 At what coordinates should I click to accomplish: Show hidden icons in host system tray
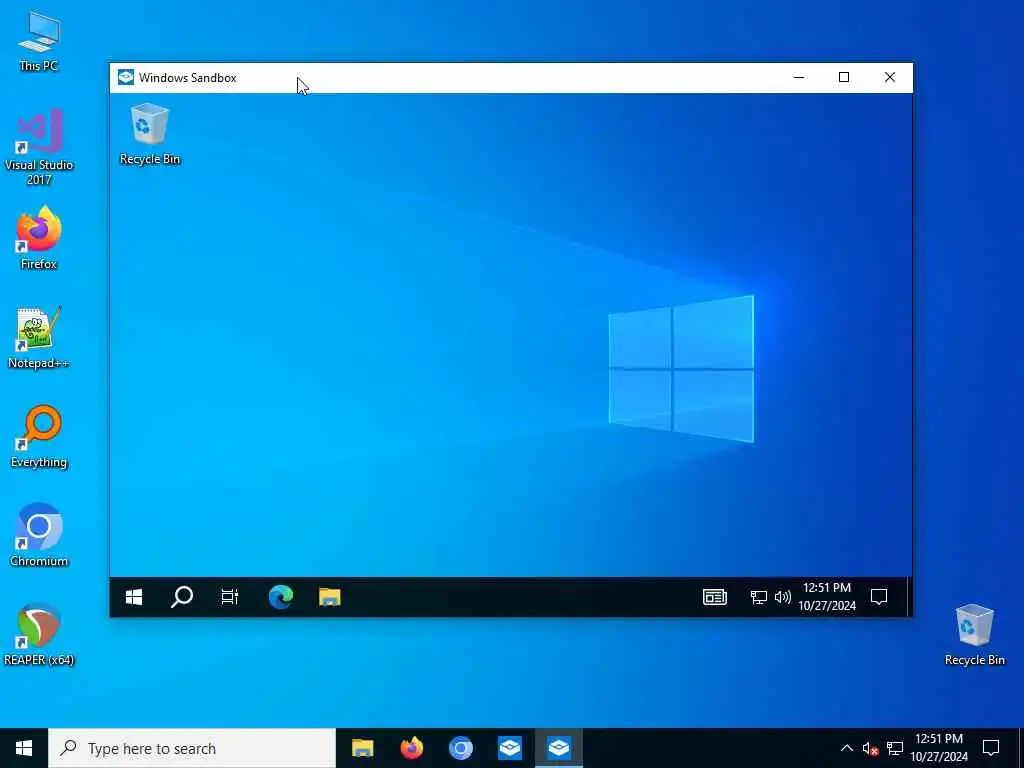click(846, 748)
